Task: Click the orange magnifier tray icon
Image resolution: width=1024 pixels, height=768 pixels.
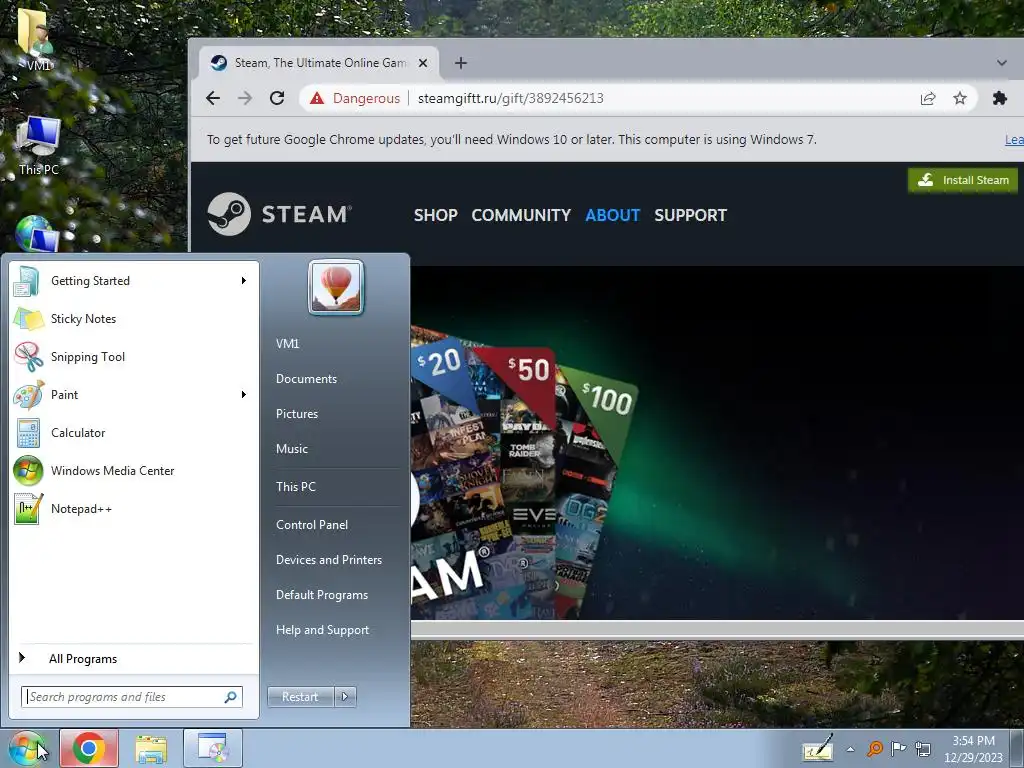Action: pyautogui.click(x=875, y=748)
